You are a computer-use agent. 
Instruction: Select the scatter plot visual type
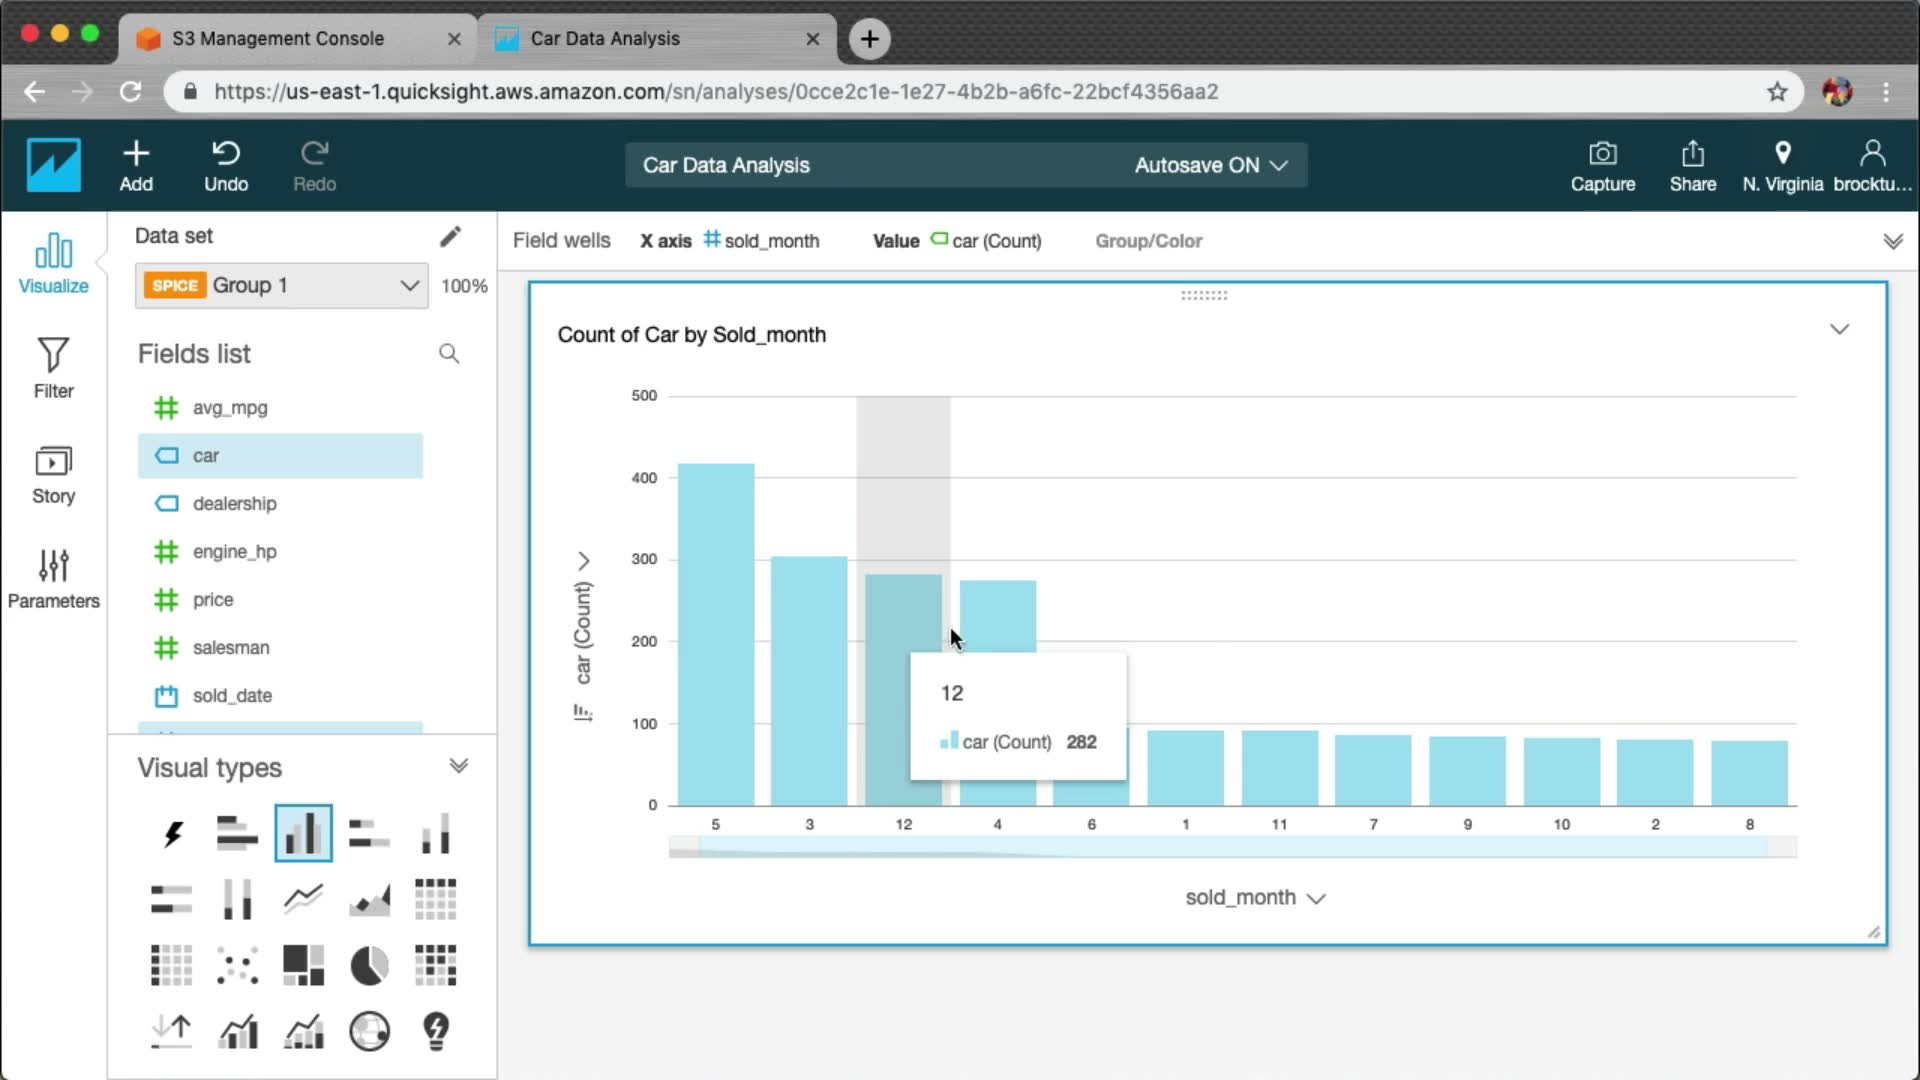237,966
